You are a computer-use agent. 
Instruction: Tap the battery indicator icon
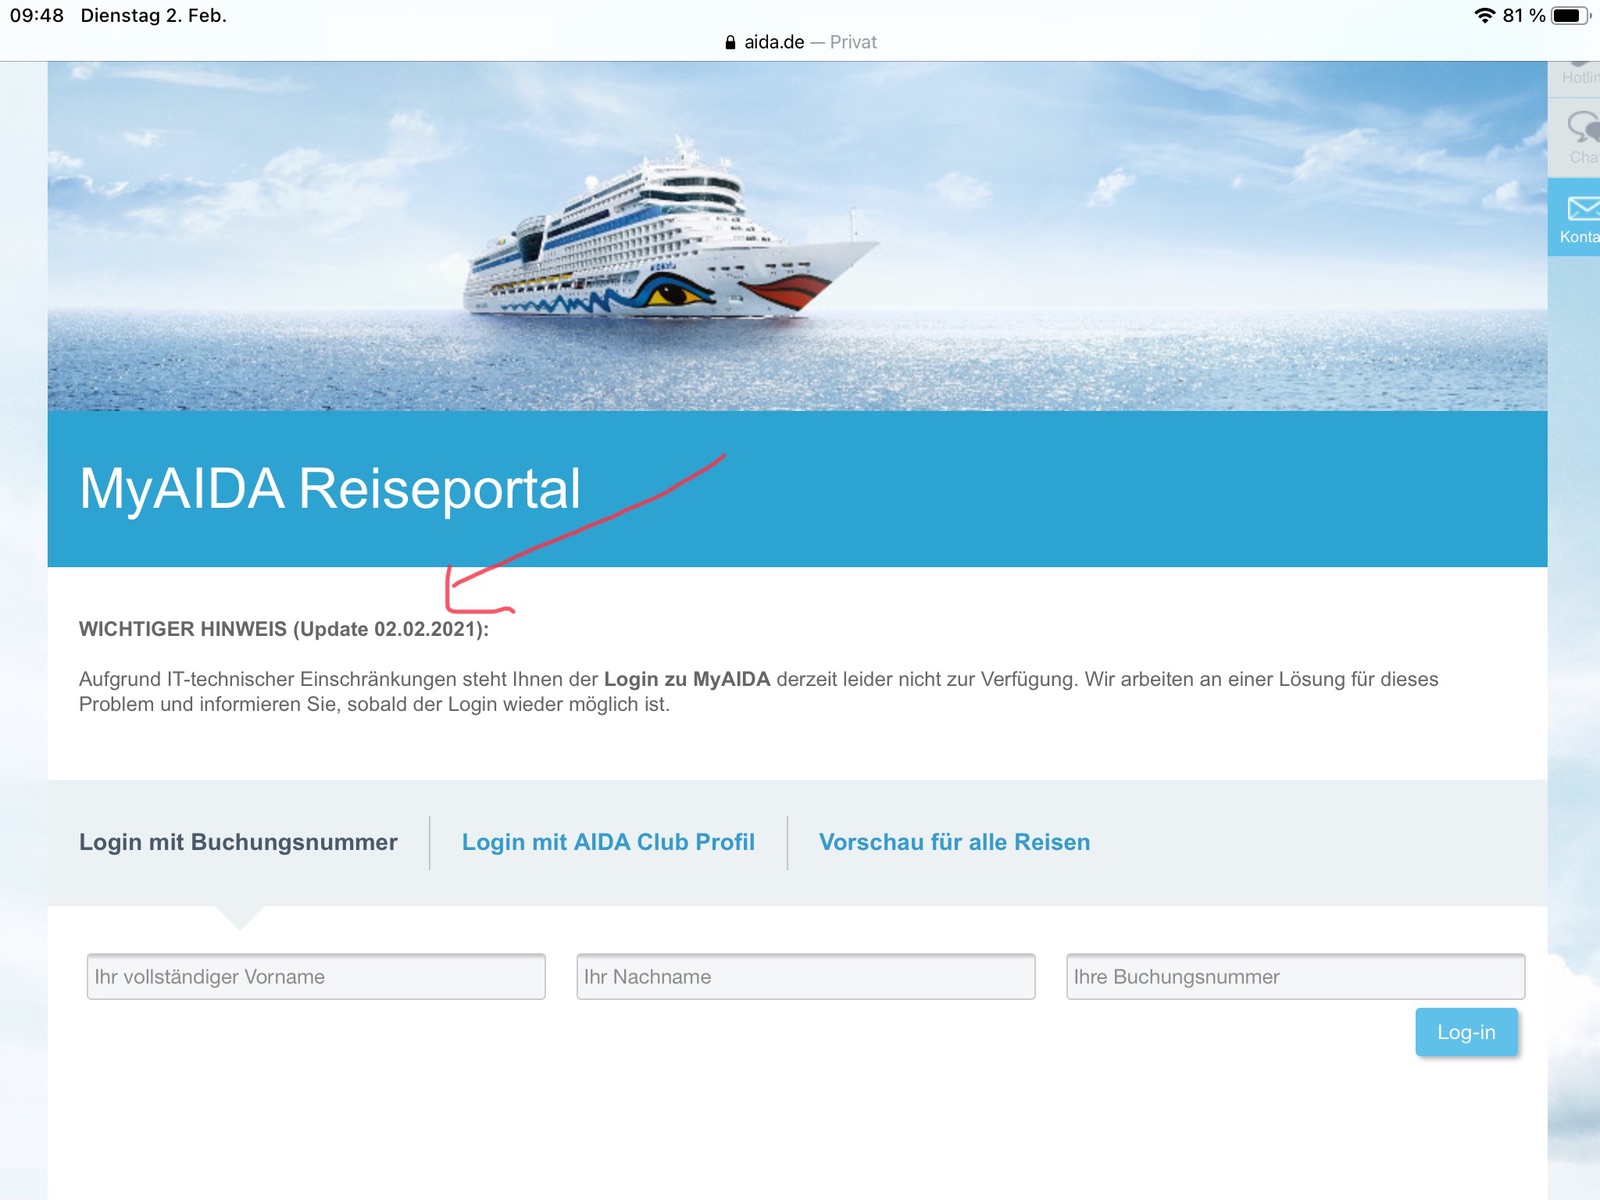tap(1570, 16)
